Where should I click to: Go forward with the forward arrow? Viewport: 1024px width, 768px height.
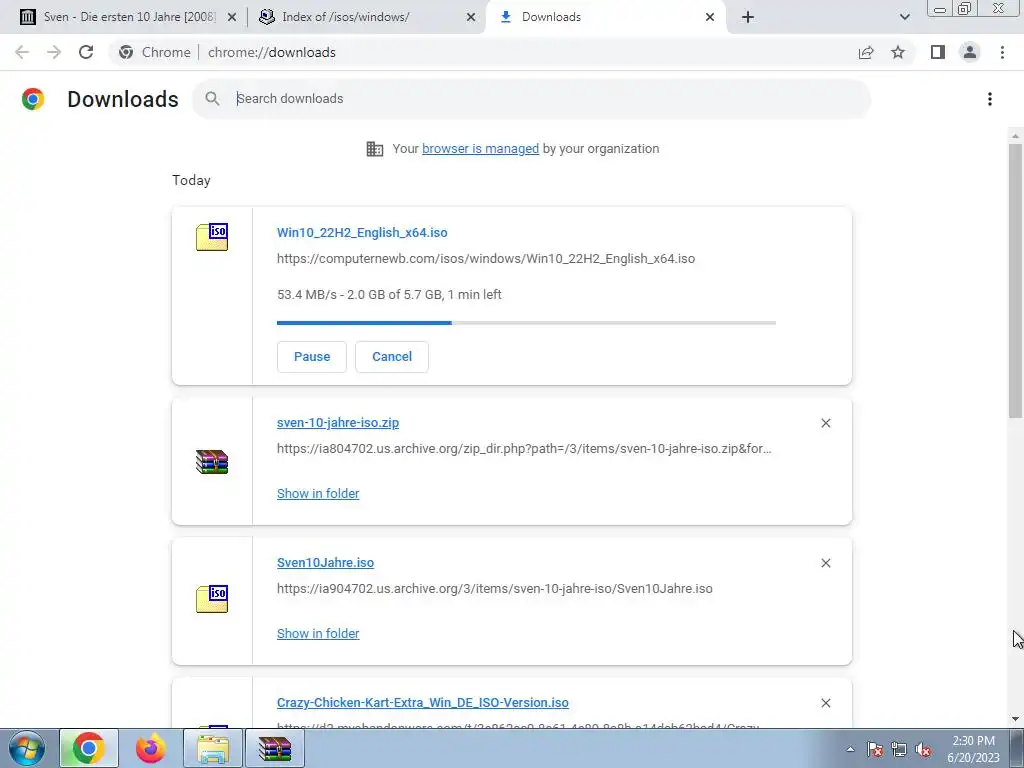click(54, 52)
